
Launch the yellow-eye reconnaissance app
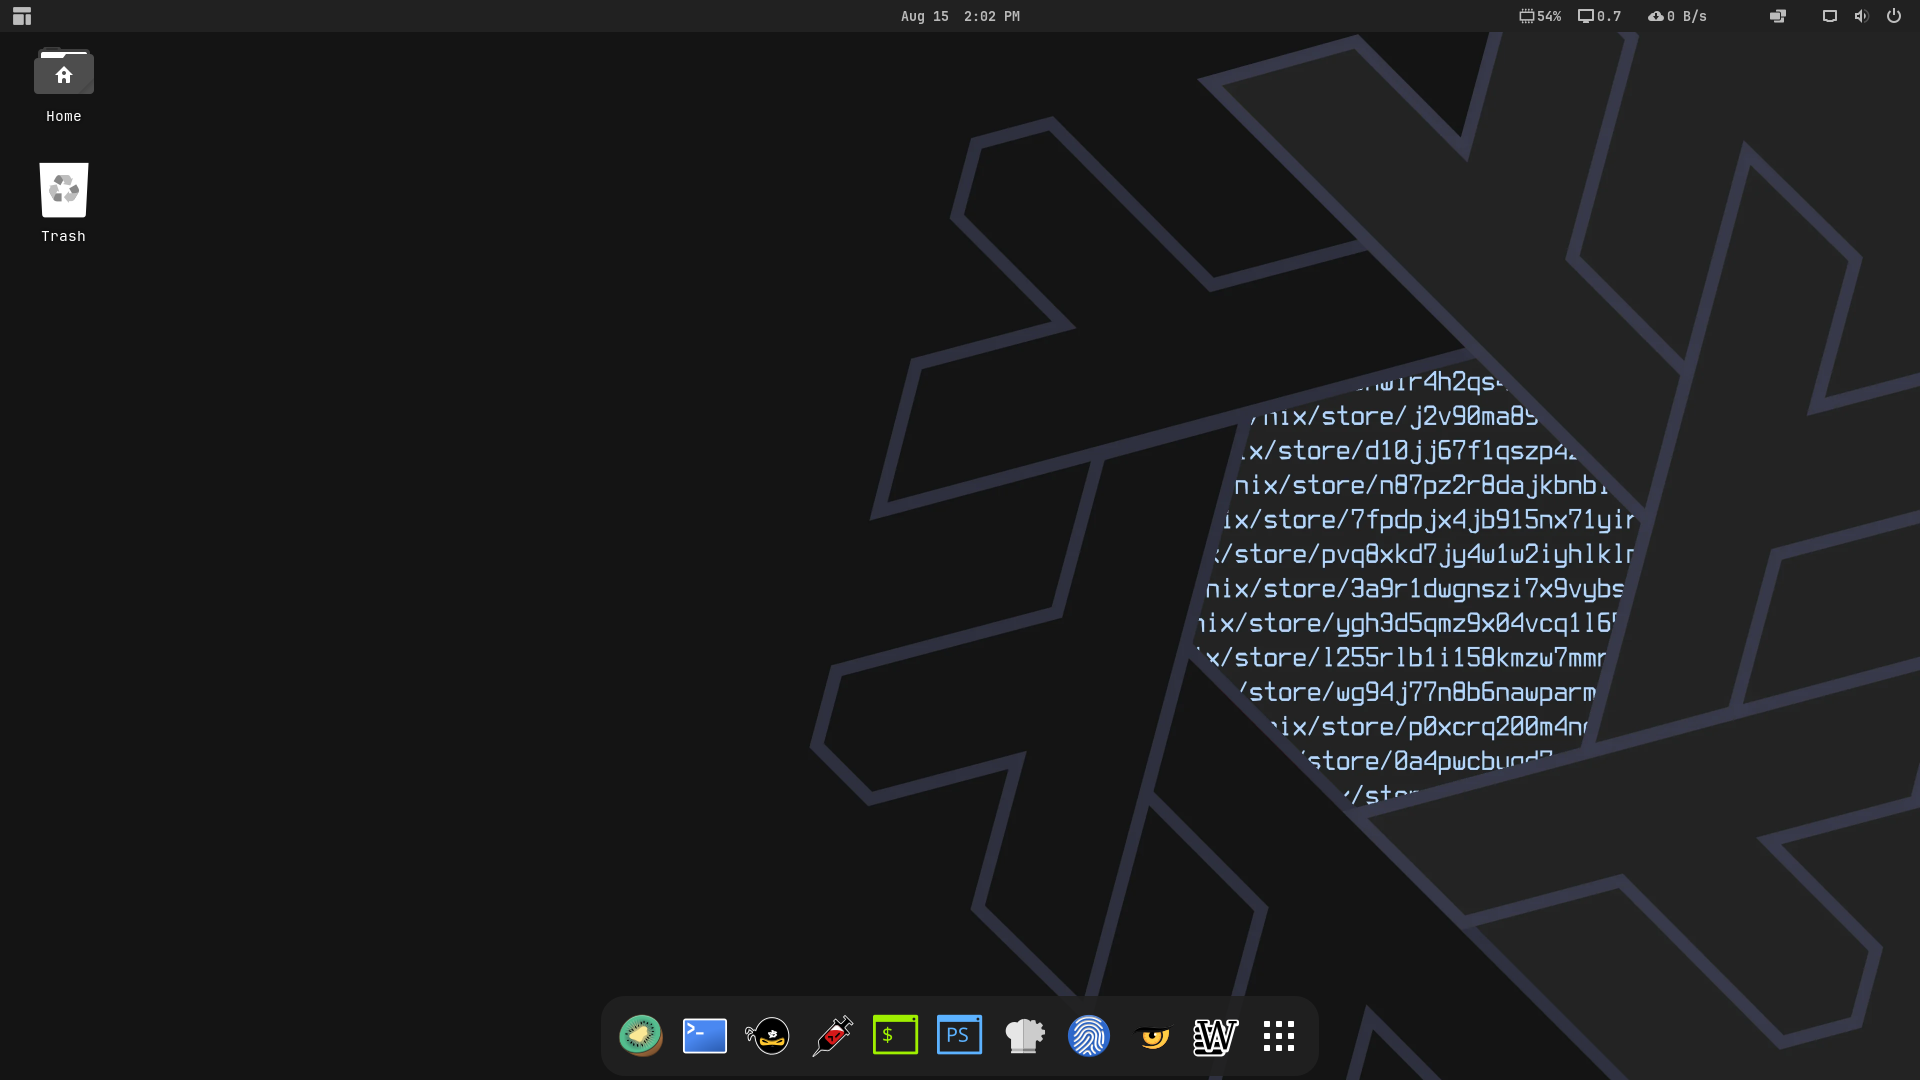pos(1152,1035)
